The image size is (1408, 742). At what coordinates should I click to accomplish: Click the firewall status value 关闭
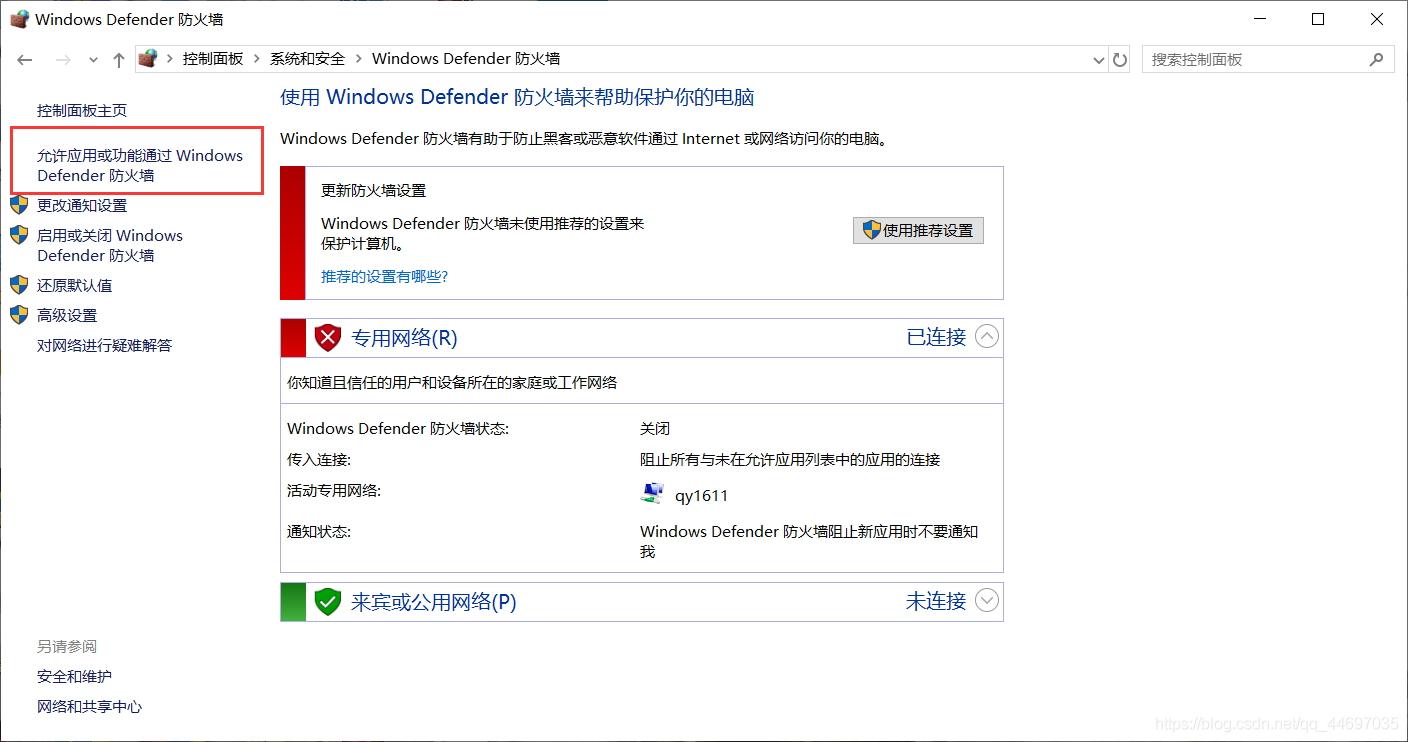tap(655, 428)
